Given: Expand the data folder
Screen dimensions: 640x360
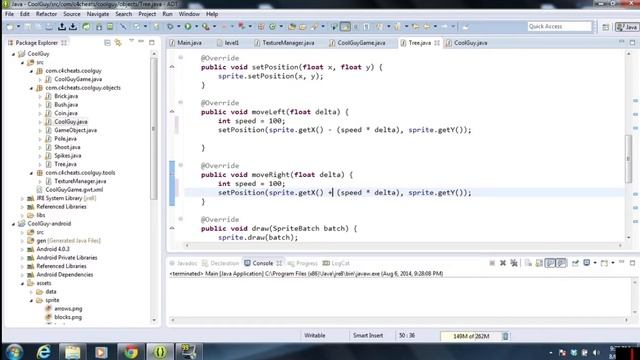Looking at the screenshot, I should (x=31, y=292).
